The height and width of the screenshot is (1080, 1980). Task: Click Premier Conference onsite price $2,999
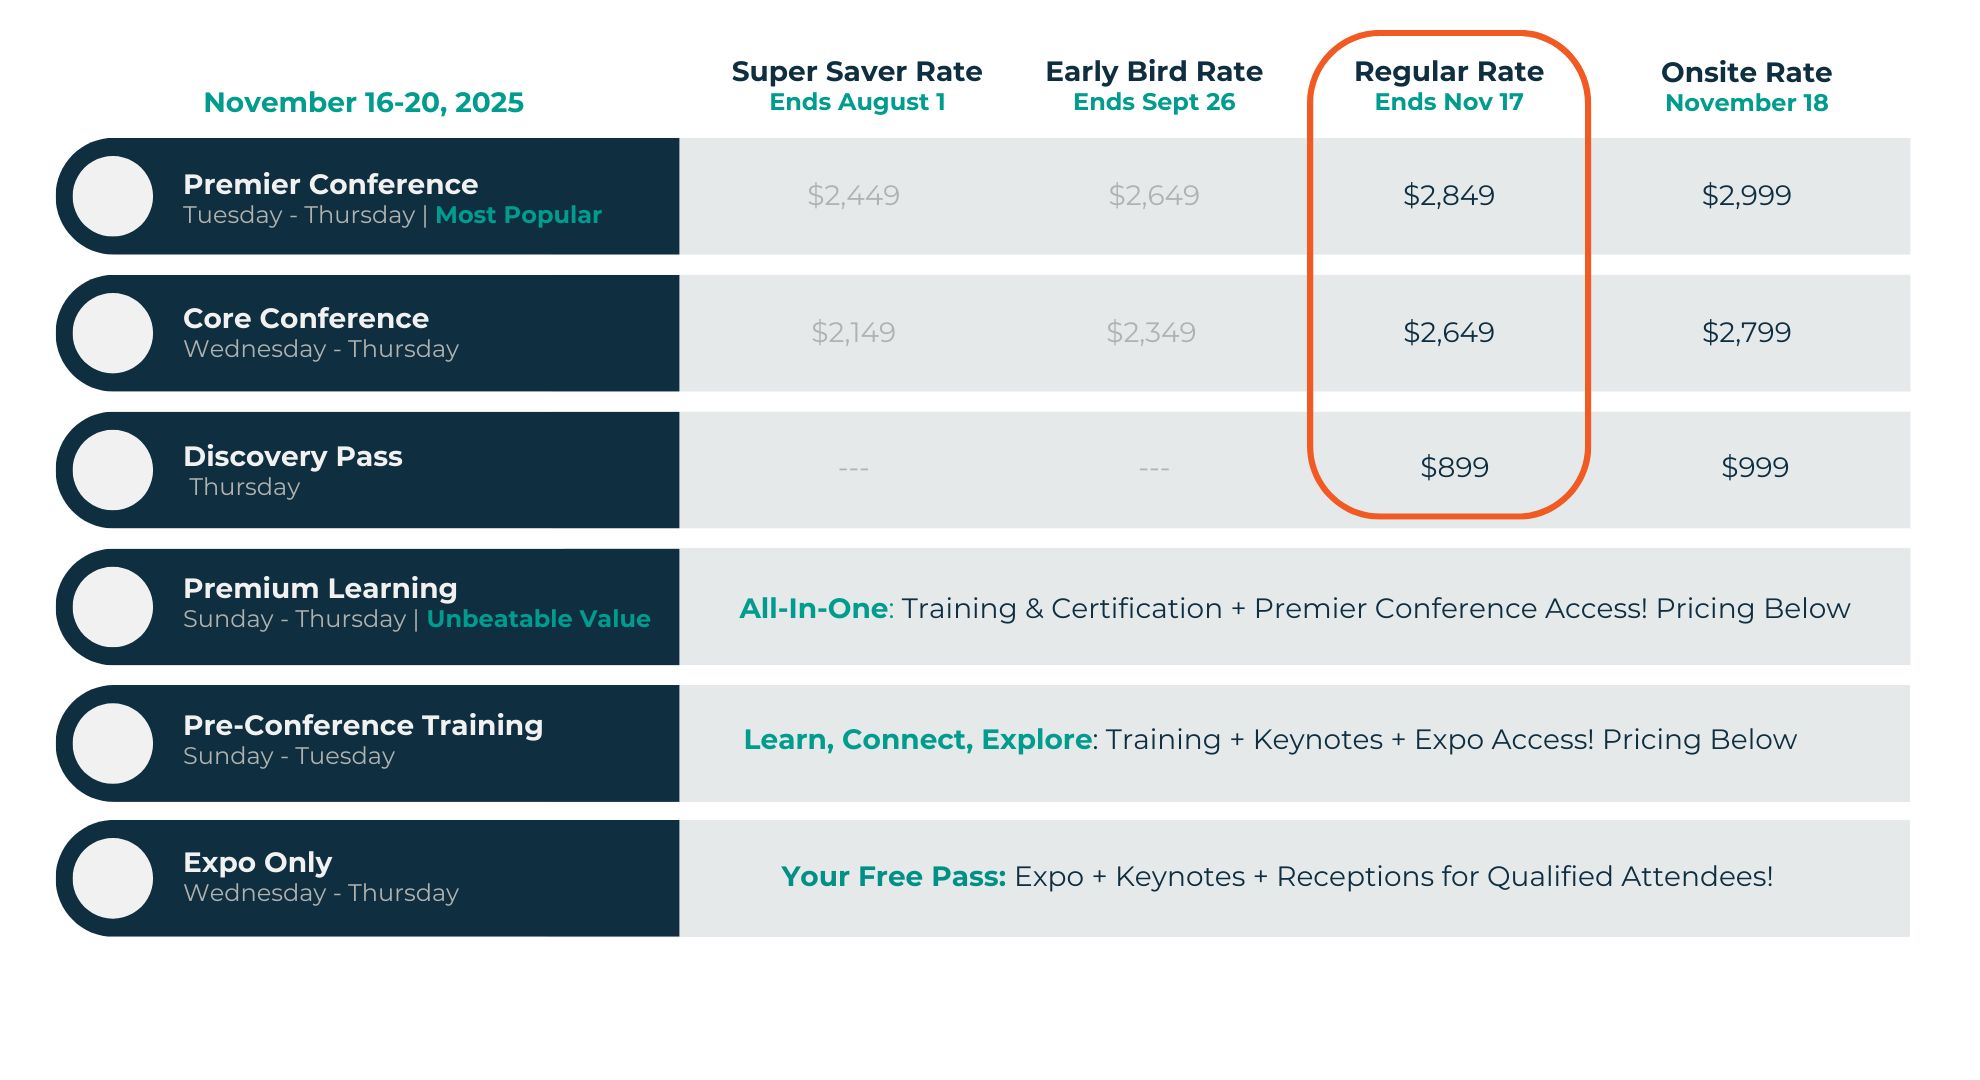(x=1746, y=195)
